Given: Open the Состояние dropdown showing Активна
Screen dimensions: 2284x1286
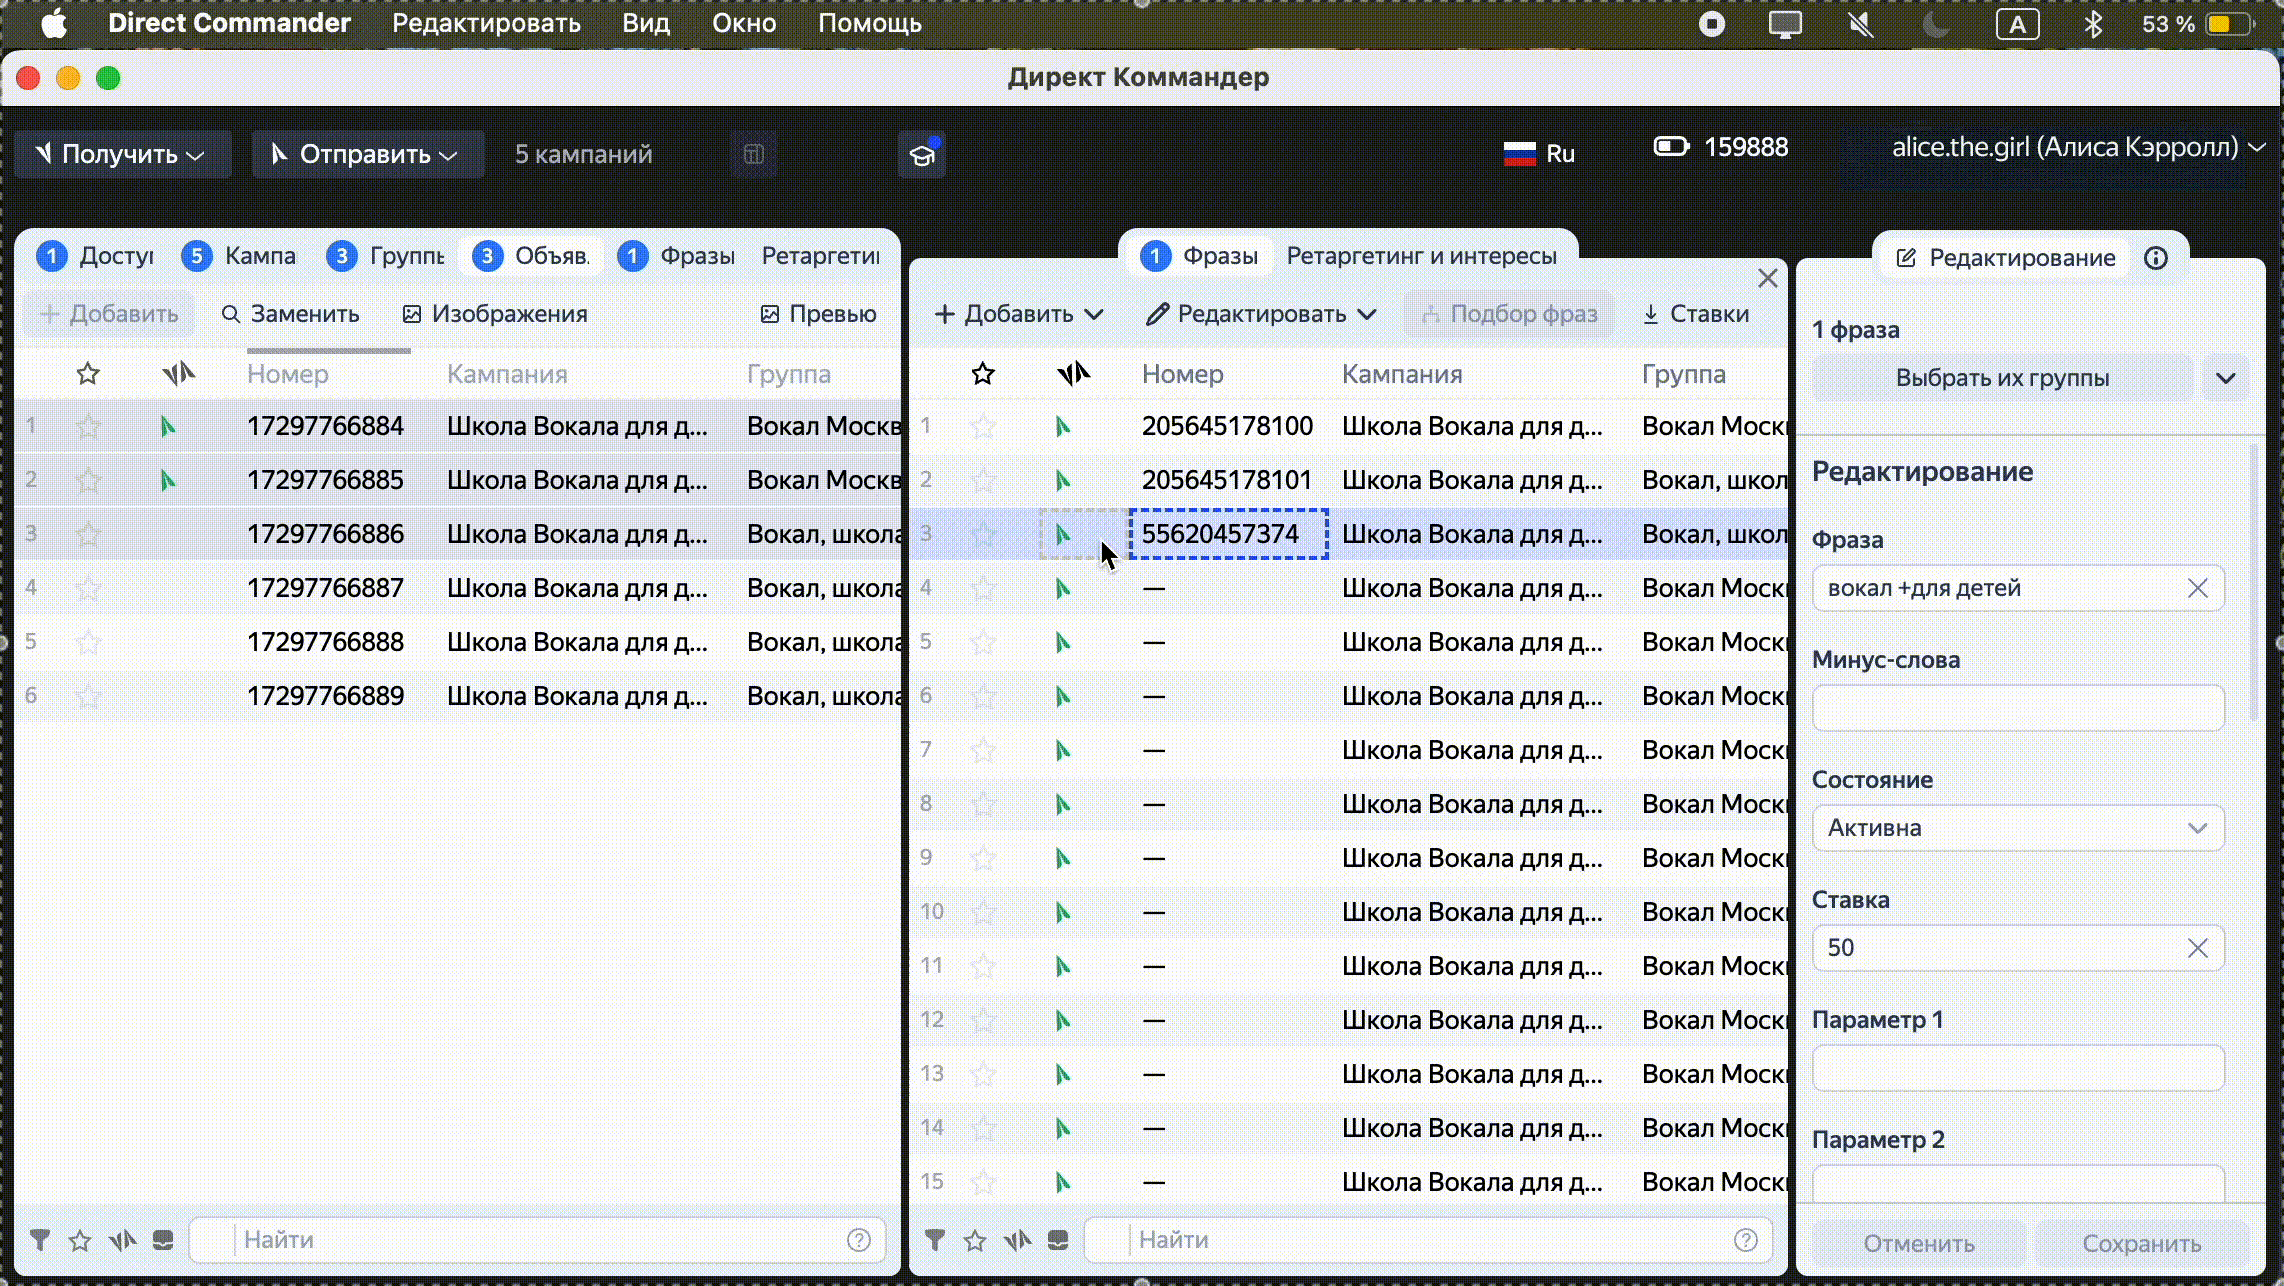Looking at the screenshot, I should point(2017,828).
